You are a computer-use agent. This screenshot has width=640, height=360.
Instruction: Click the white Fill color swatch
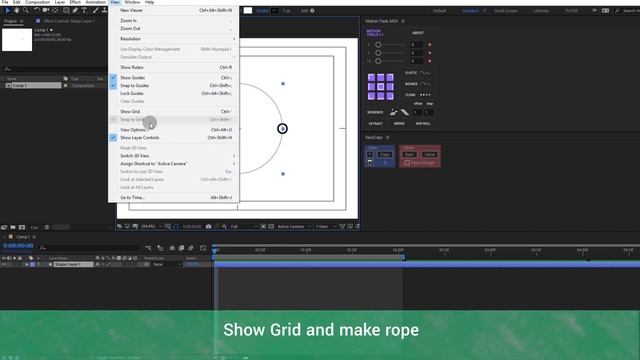(248, 10)
